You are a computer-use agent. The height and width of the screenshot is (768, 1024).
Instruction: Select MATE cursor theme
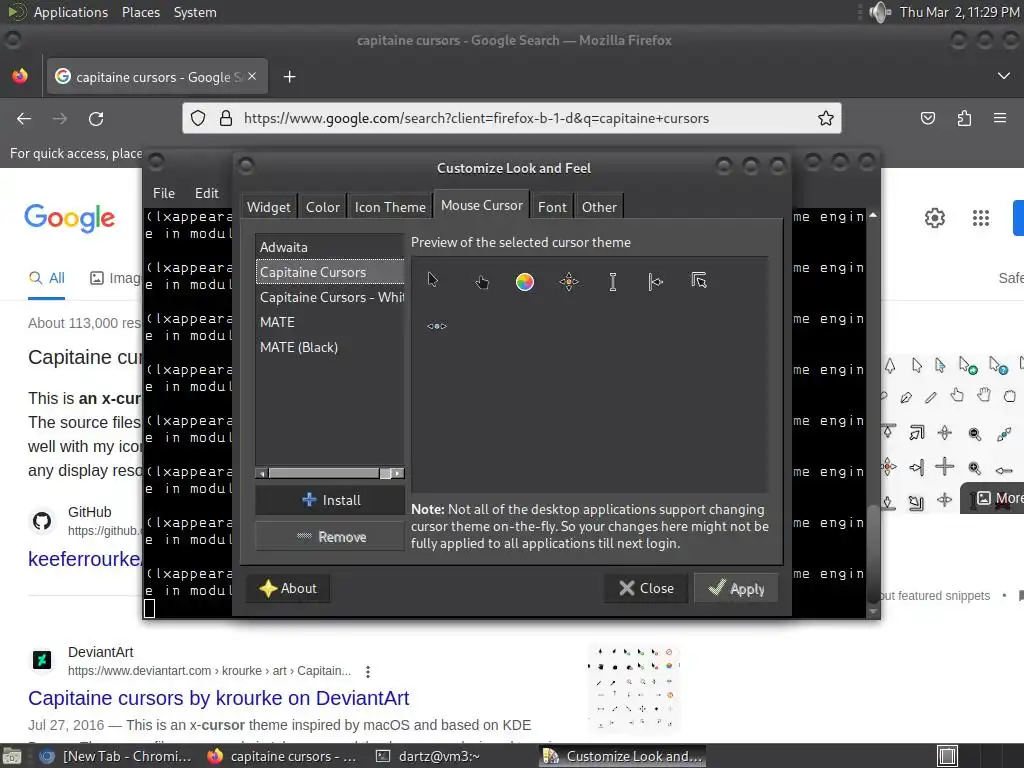pyautogui.click(x=330, y=322)
